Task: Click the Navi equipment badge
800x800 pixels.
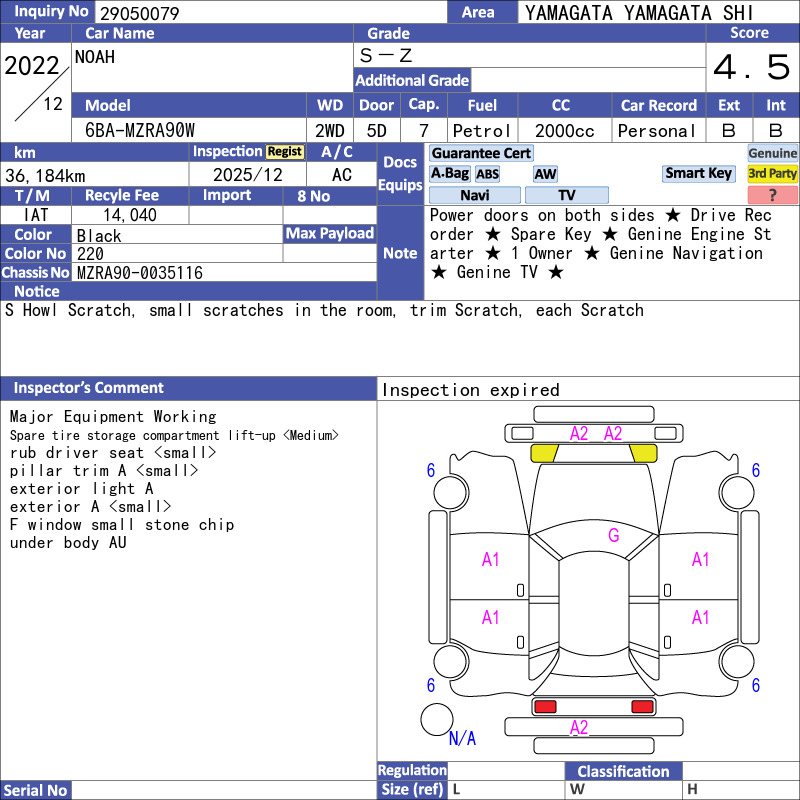Action: (474, 195)
